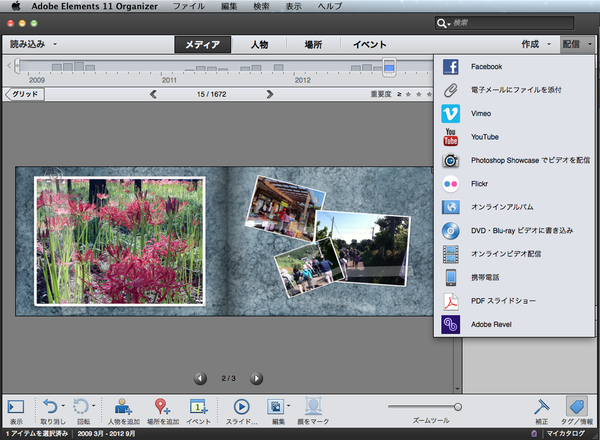Viewport: 600px width, 440px height.
Task: Open the Photoshop Showcase camera icon
Action: coord(450,160)
